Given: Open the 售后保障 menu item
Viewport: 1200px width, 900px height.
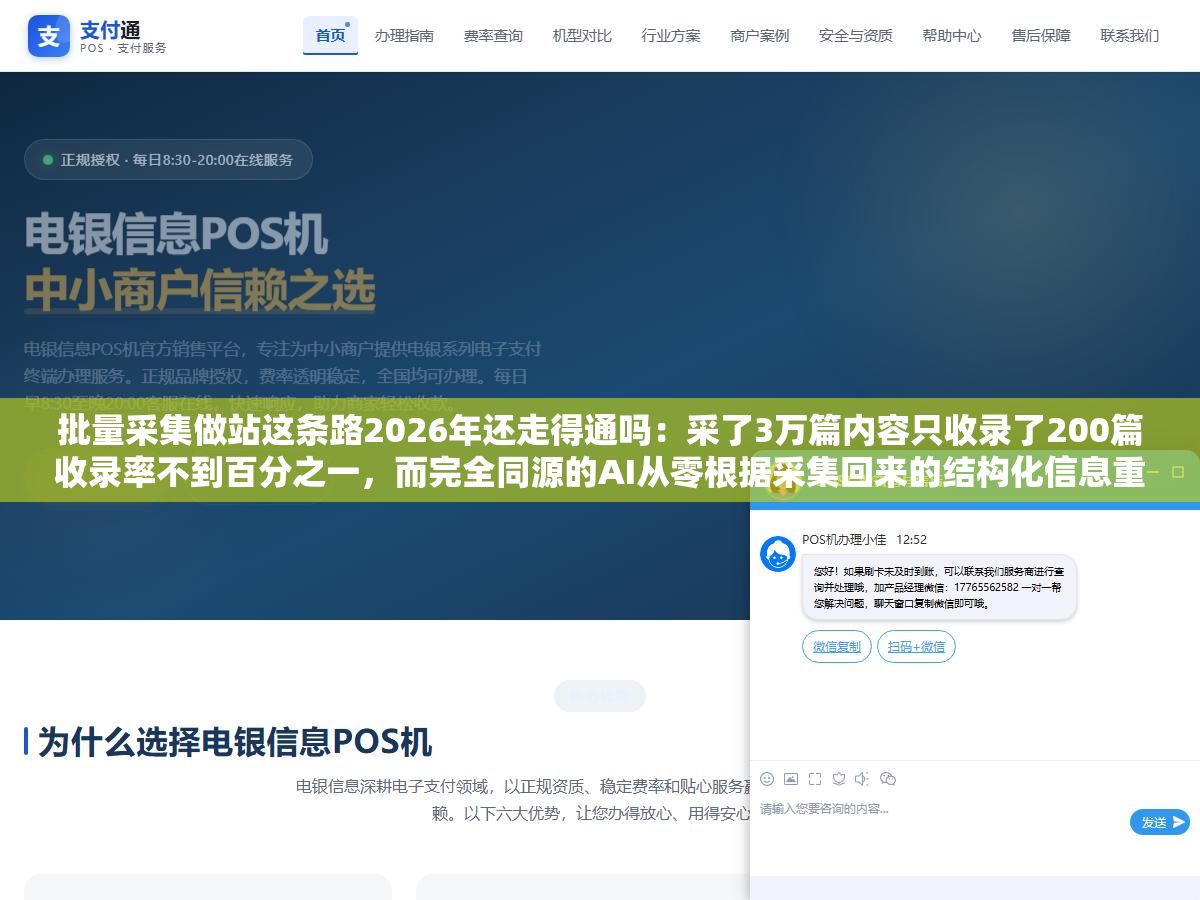Looking at the screenshot, I should coord(1041,35).
